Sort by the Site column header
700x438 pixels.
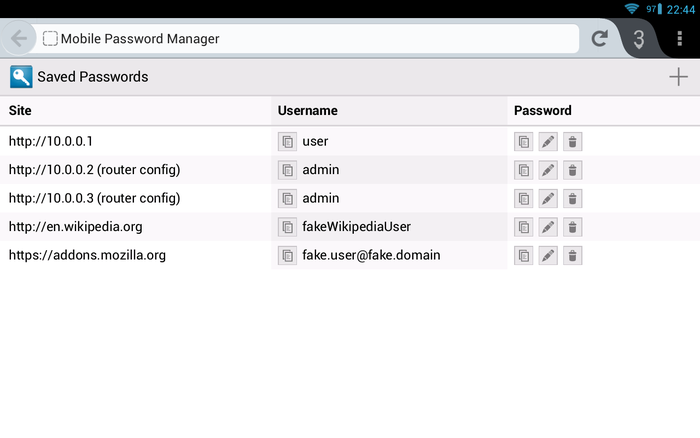pyautogui.click(x=20, y=110)
